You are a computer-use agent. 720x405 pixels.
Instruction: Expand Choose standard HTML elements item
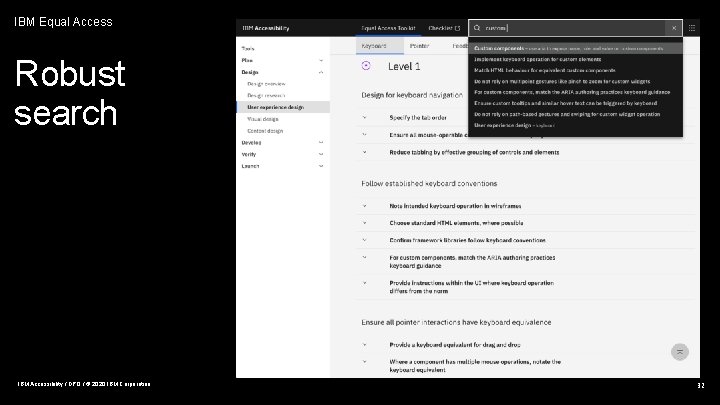coord(365,223)
